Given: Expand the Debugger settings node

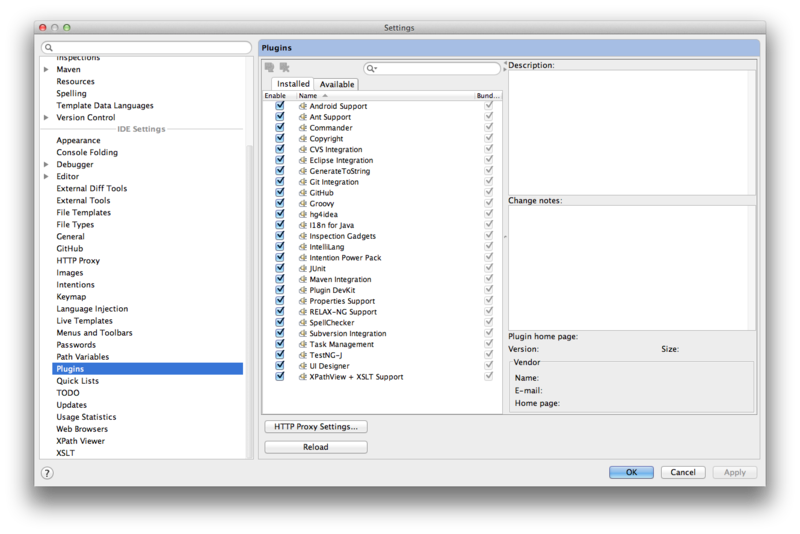Looking at the screenshot, I should 46,164.
